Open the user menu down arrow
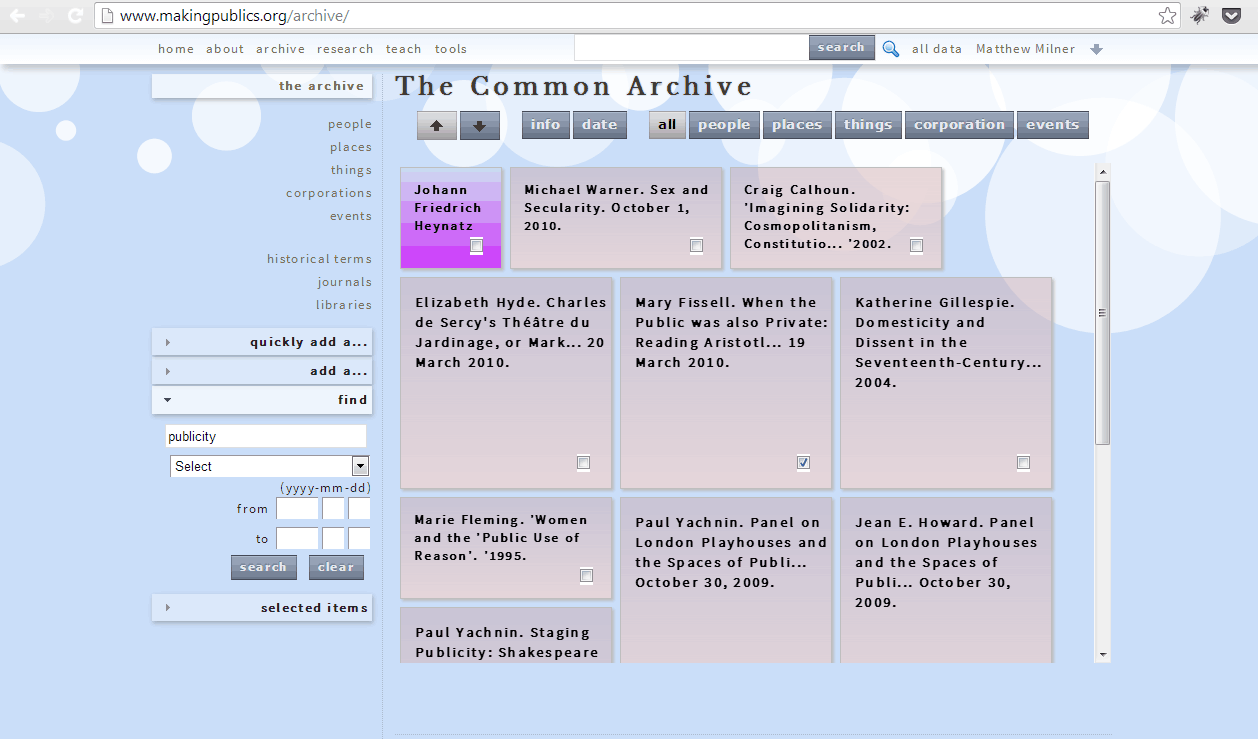 click(x=1097, y=49)
